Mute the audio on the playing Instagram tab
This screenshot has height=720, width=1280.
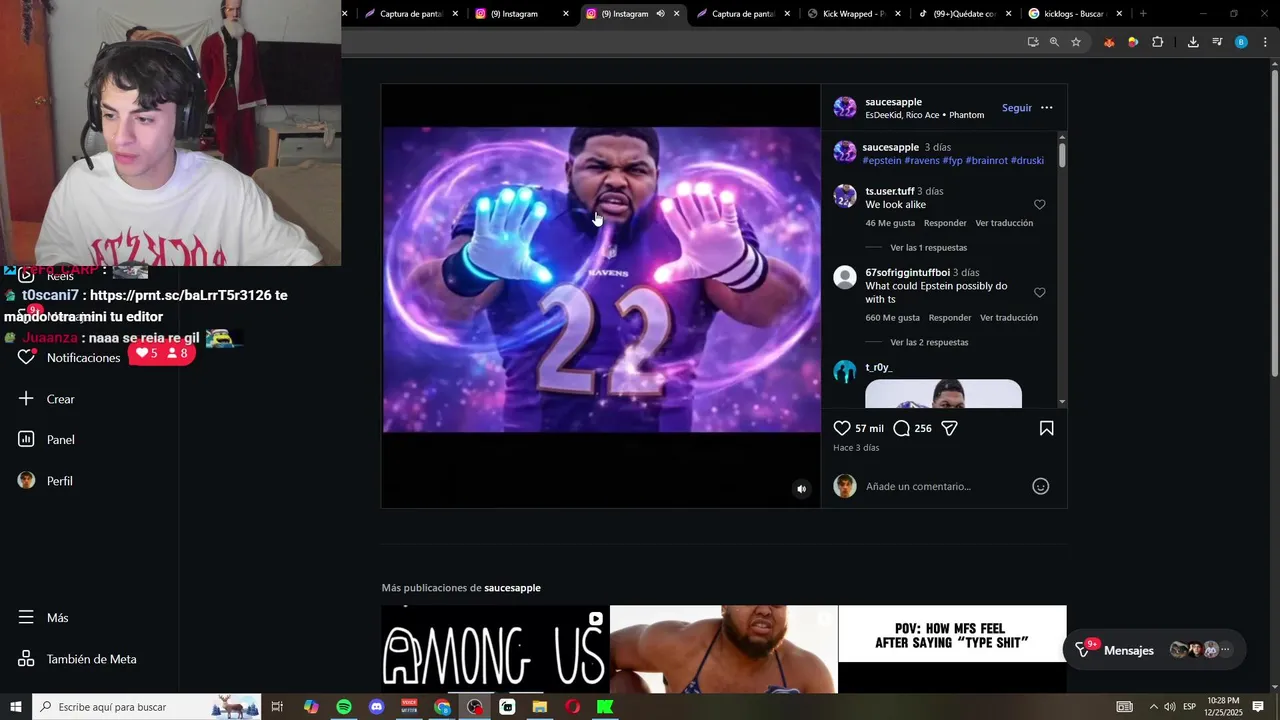[x=660, y=14]
